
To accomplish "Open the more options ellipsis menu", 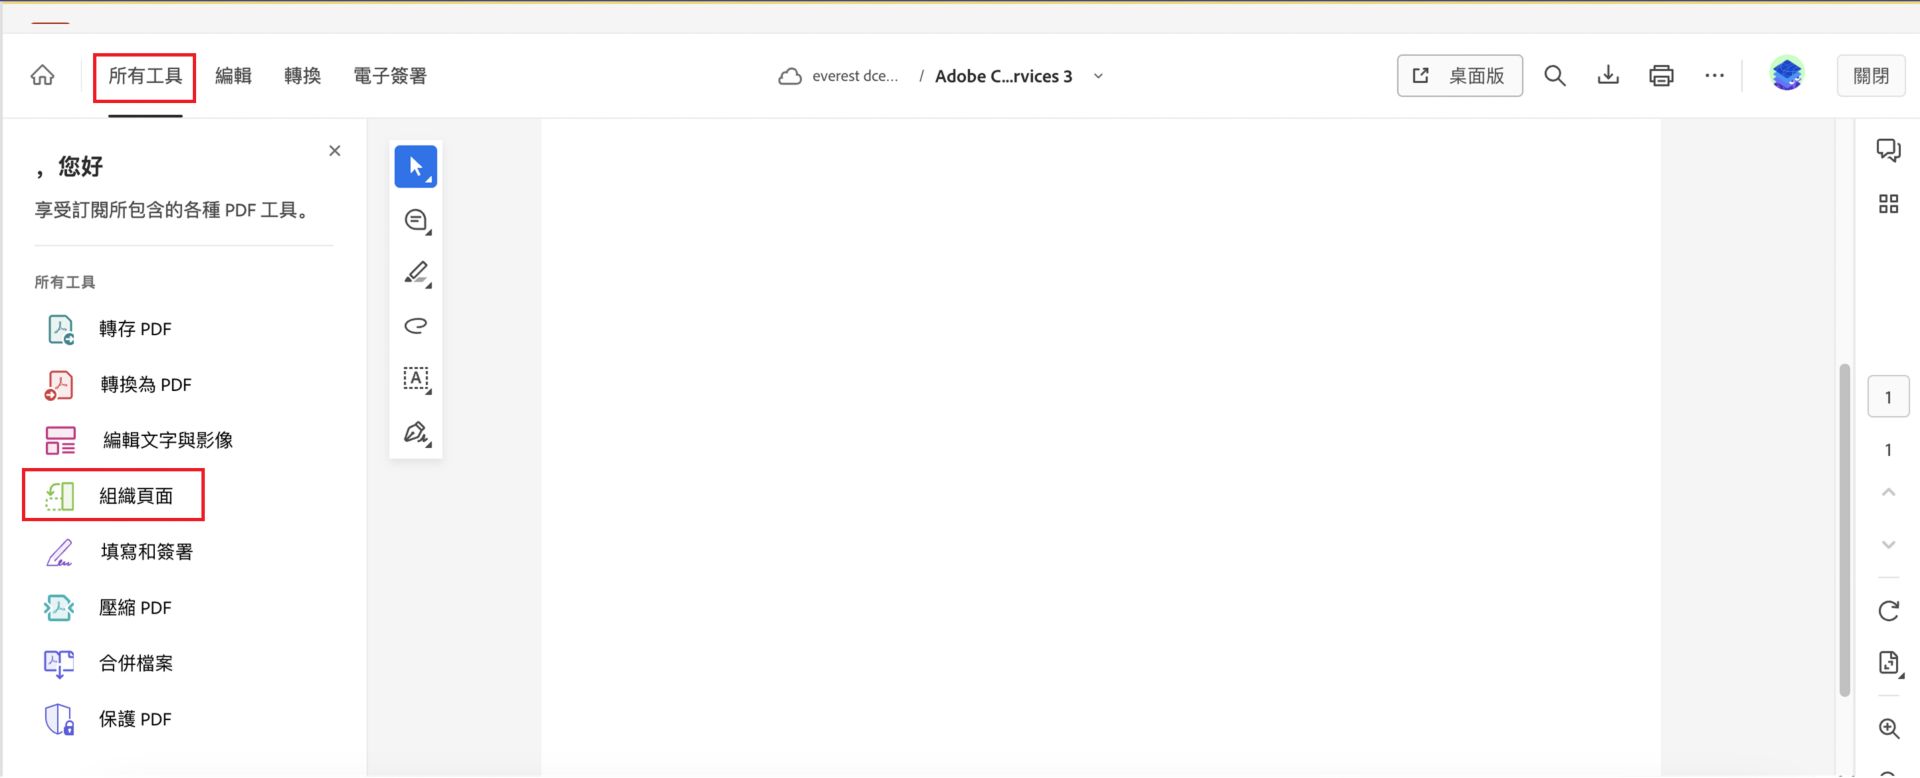I will pyautogui.click(x=1714, y=76).
